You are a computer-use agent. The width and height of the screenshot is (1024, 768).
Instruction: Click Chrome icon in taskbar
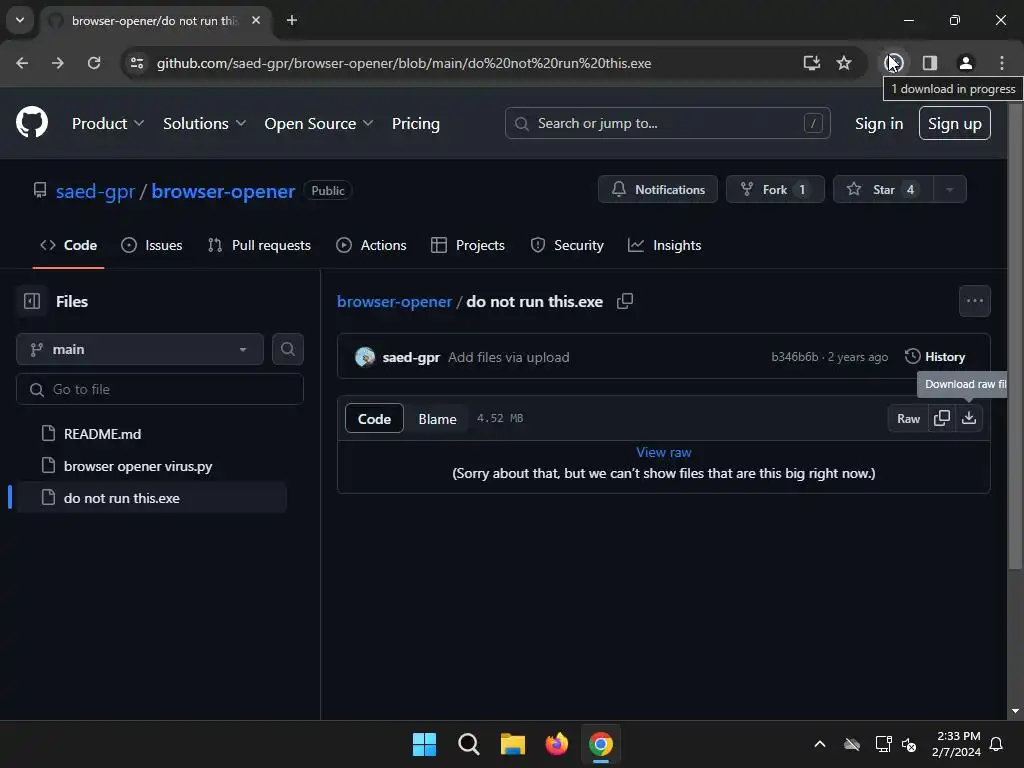(600, 744)
